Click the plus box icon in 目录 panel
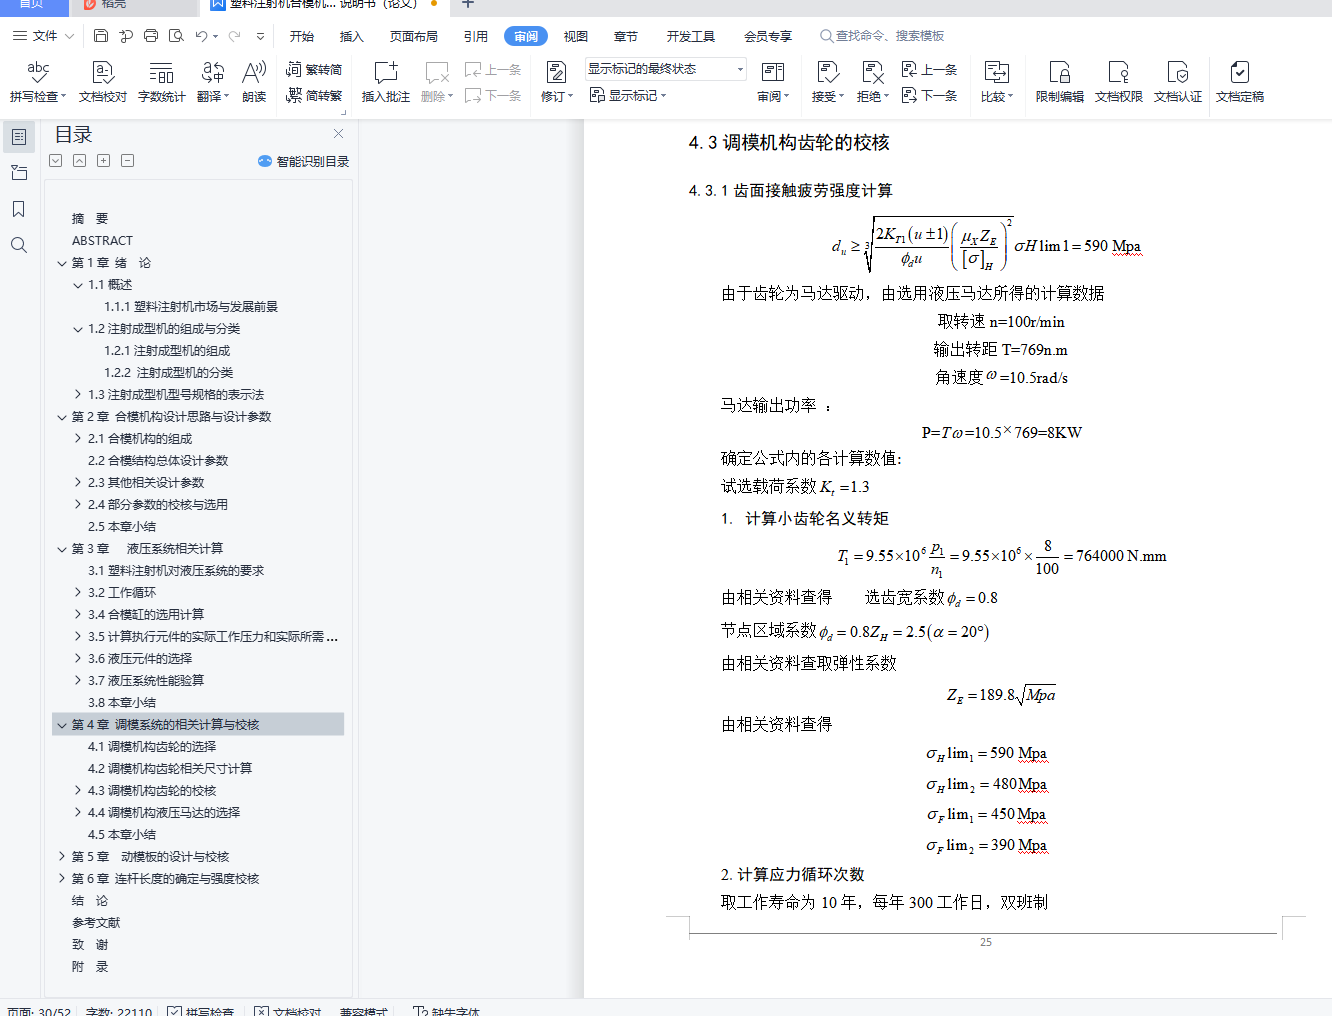 pyautogui.click(x=103, y=161)
